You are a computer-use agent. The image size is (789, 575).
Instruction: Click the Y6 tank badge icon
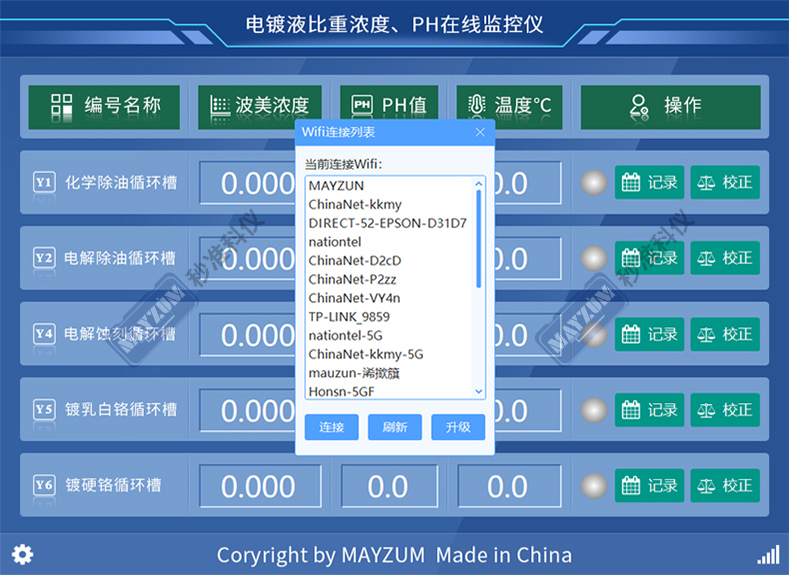coord(43,486)
